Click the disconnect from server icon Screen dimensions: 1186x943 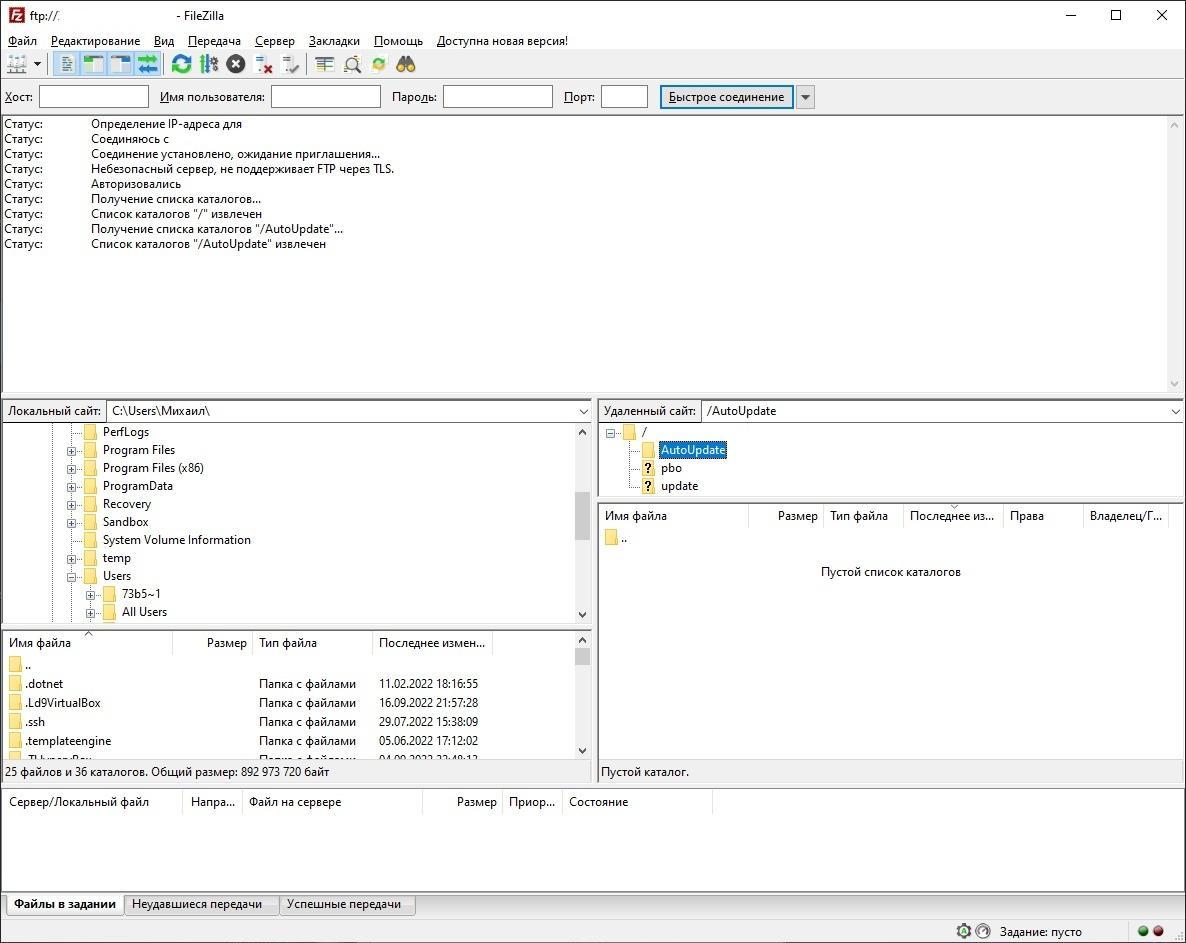[x=264, y=64]
